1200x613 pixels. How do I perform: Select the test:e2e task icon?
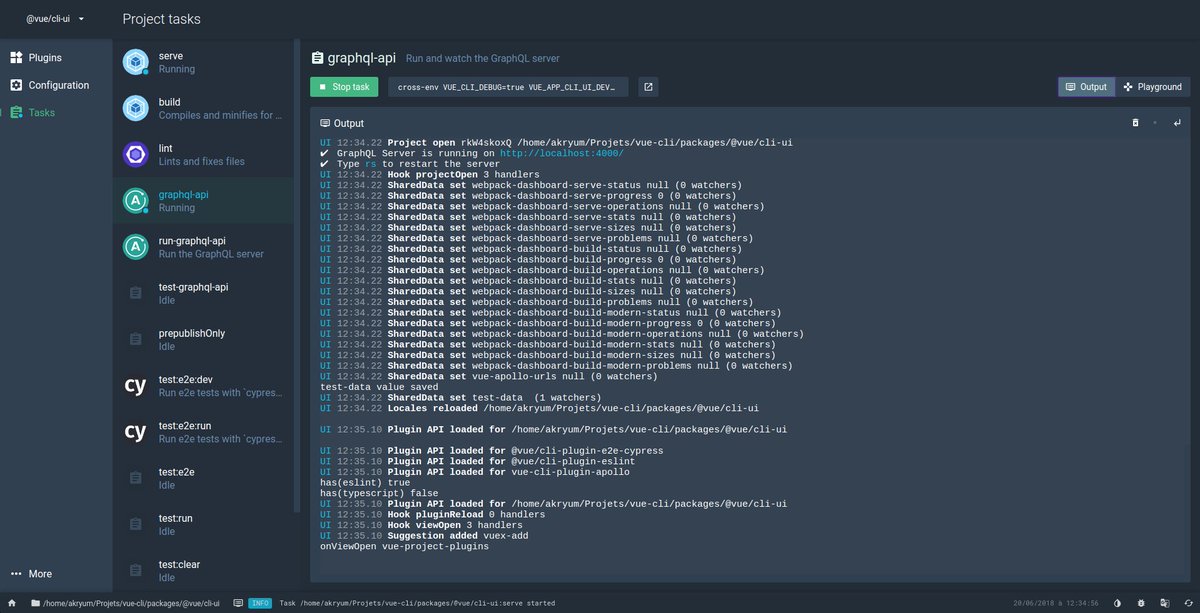click(135, 478)
